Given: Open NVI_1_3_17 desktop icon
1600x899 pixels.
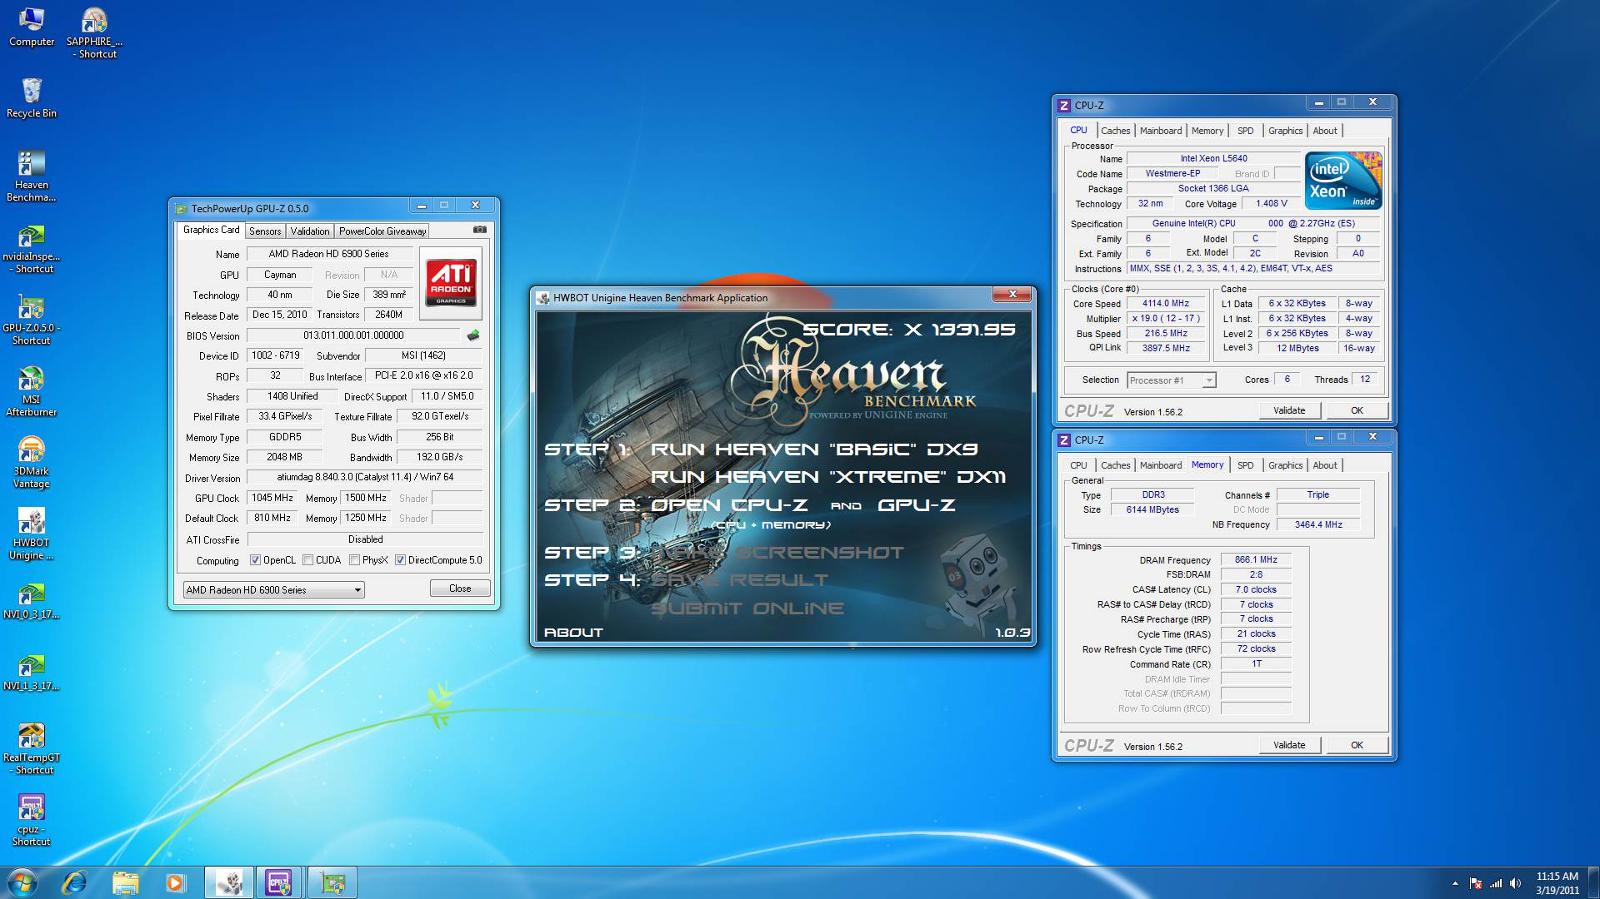Looking at the screenshot, I should point(31,672).
